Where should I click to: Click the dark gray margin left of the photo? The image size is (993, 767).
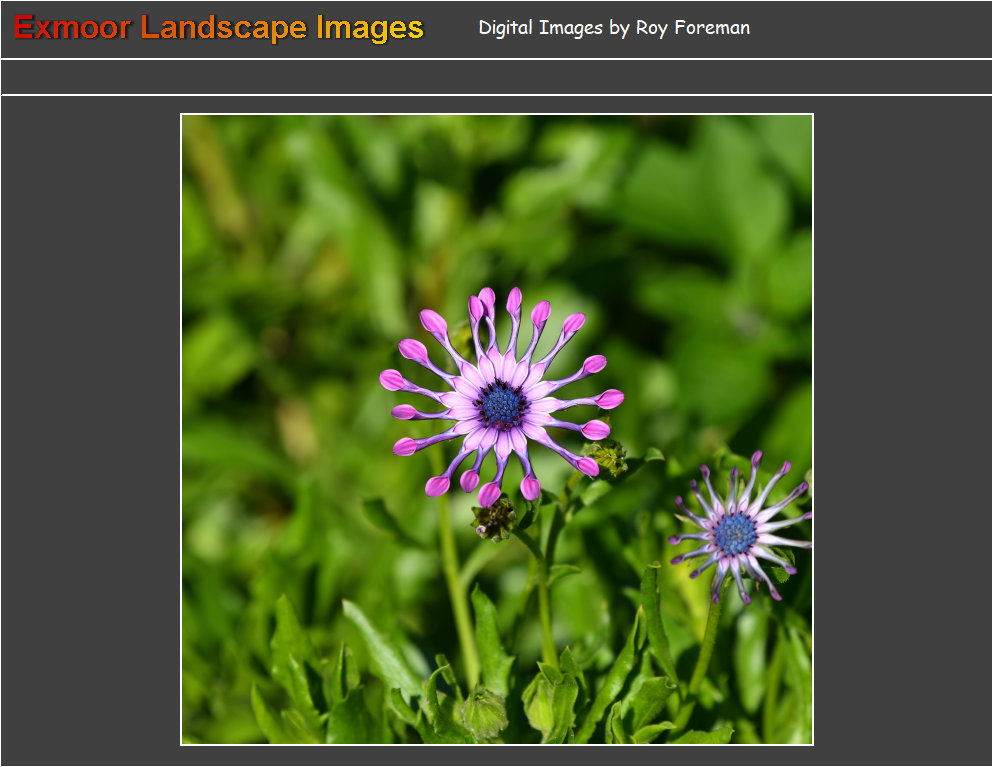(90, 430)
